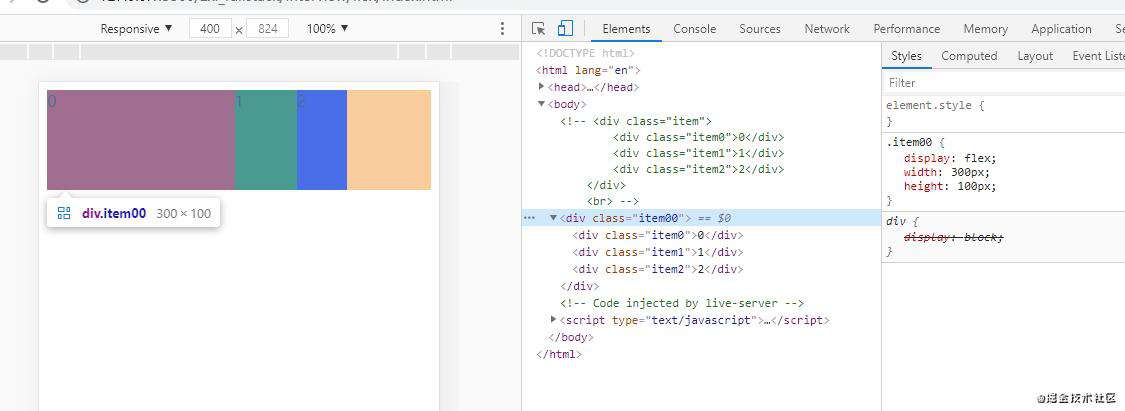Click the three-dot icon beside selected div.item00 line

529,218
